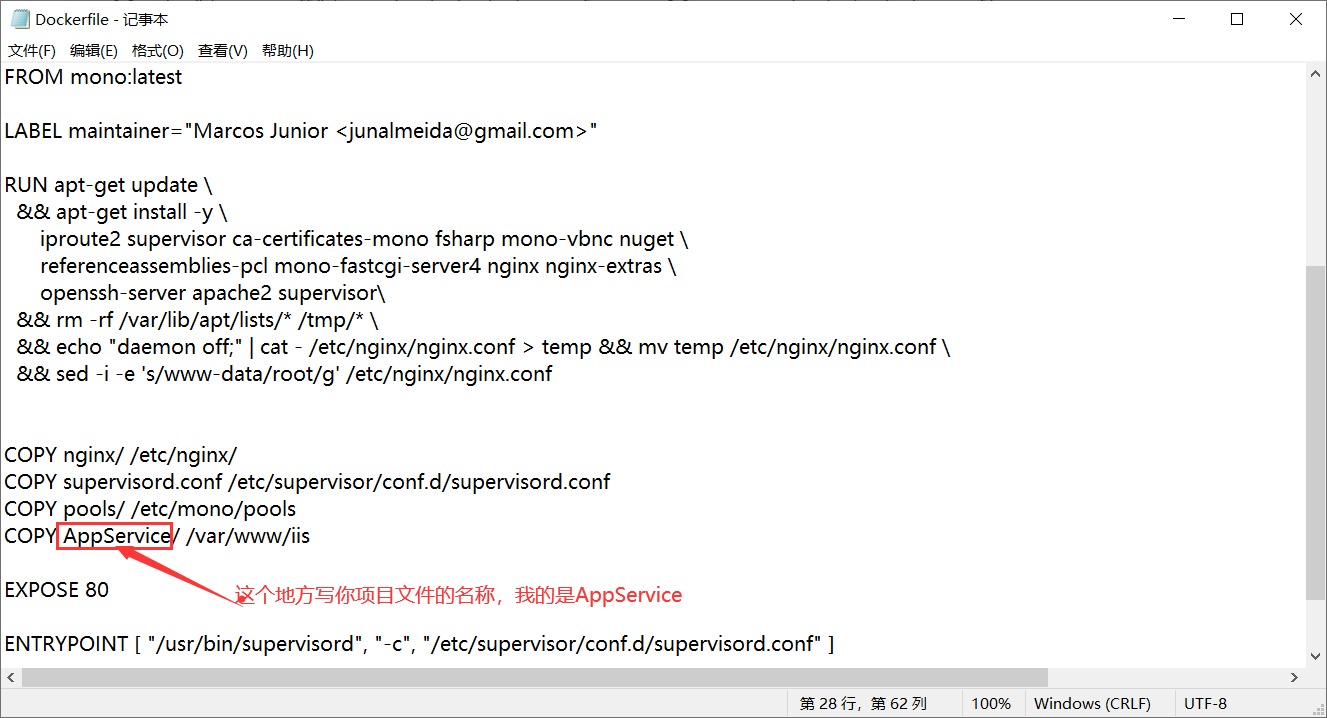Open the 编辑(E) menu
1327x718 pixels.
point(93,50)
